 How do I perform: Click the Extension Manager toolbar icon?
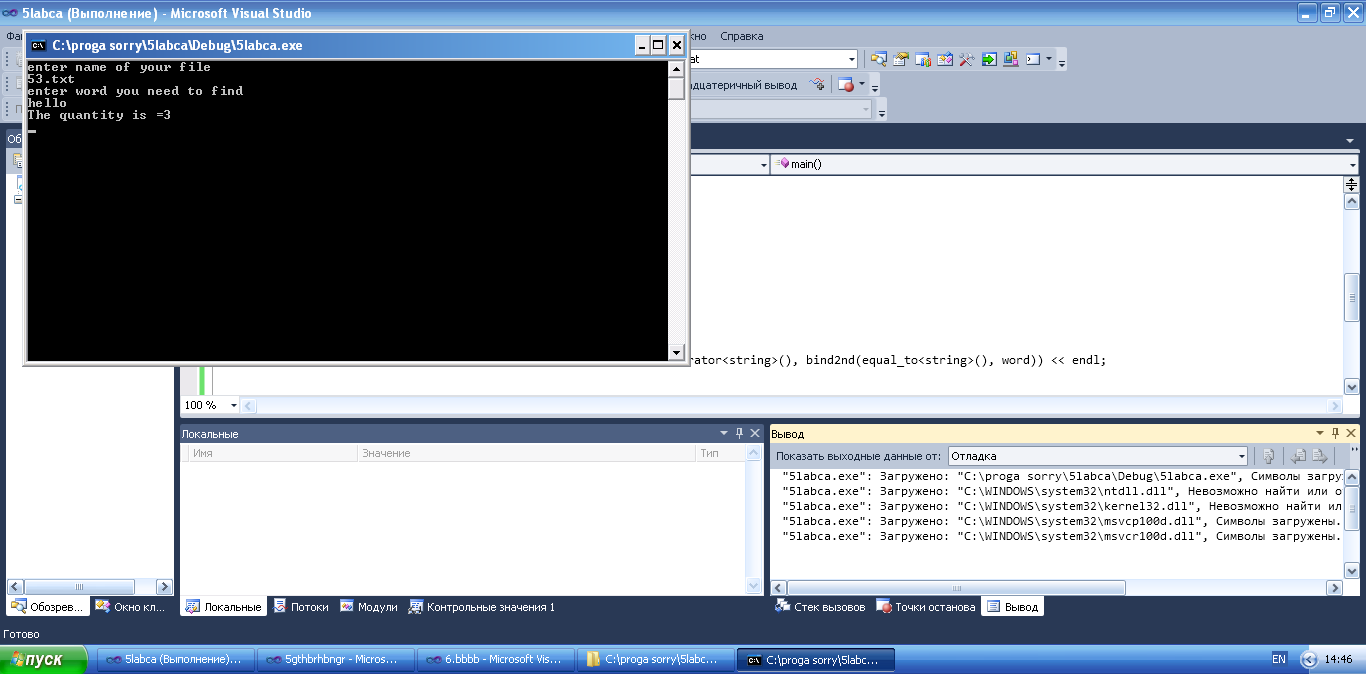pos(1011,59)
